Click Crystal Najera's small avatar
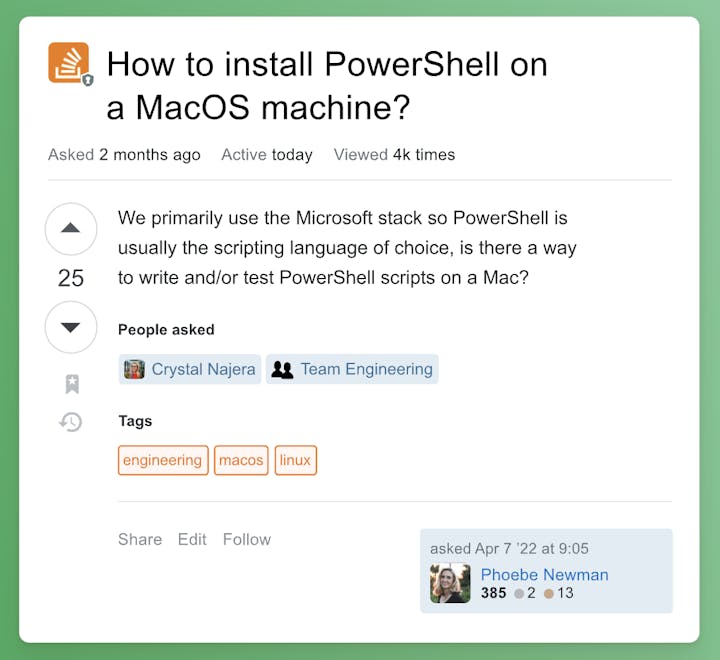The height and width of the screenshot is (660, 720). click(x=134, y=369)
